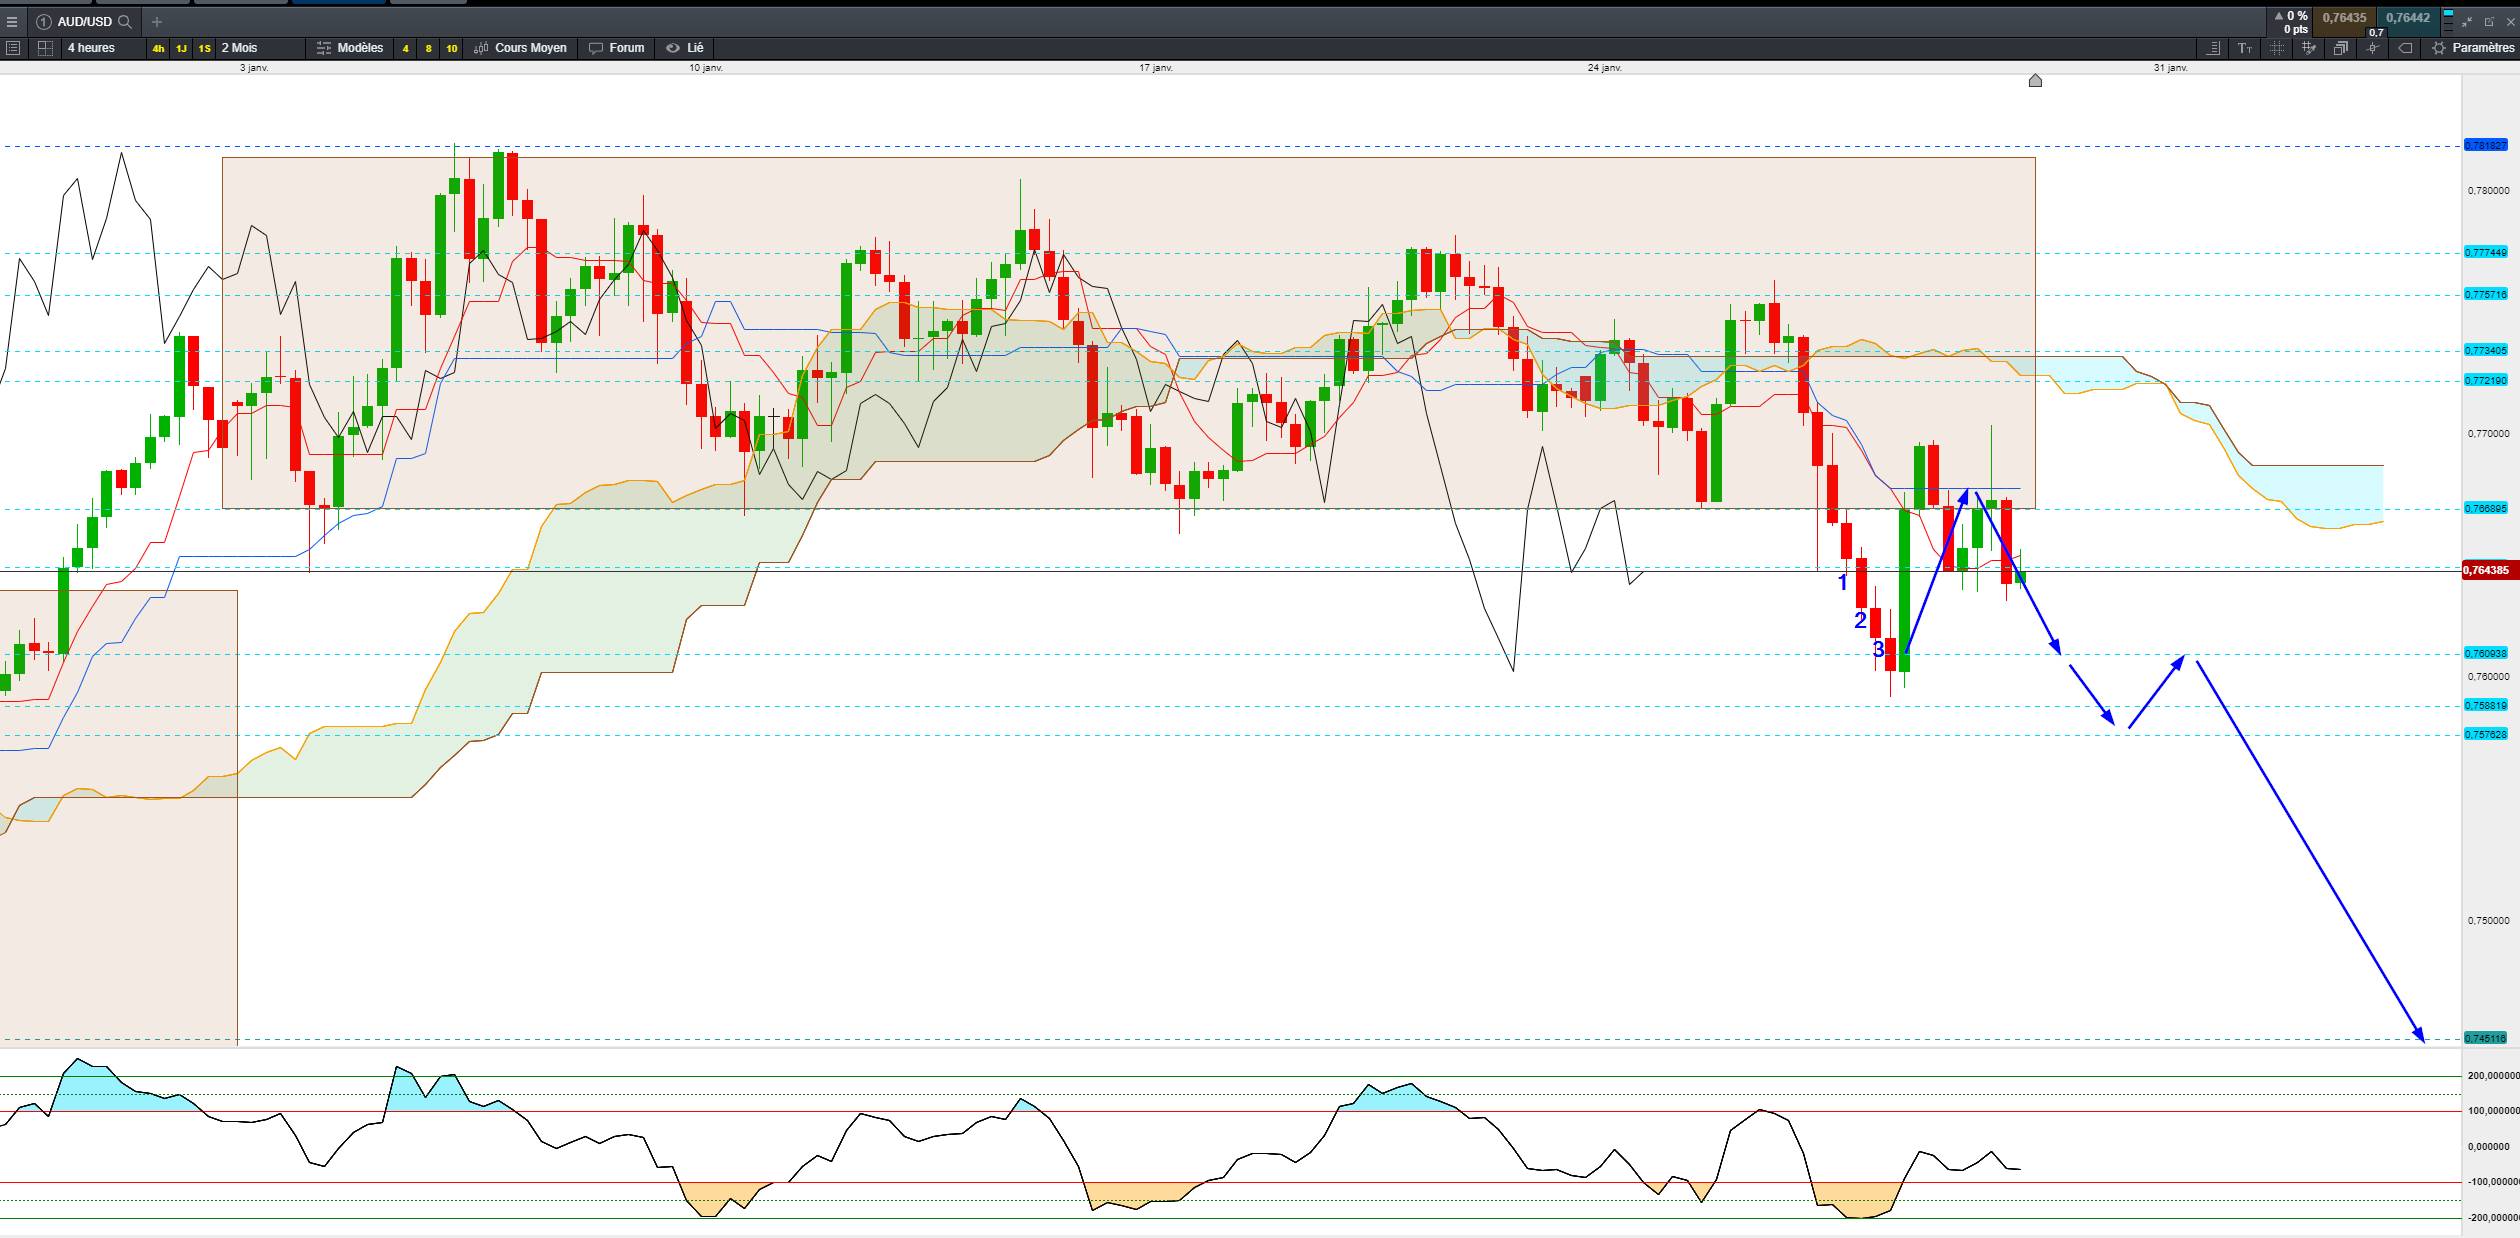Select the text annotation tool

point(2245,48)
